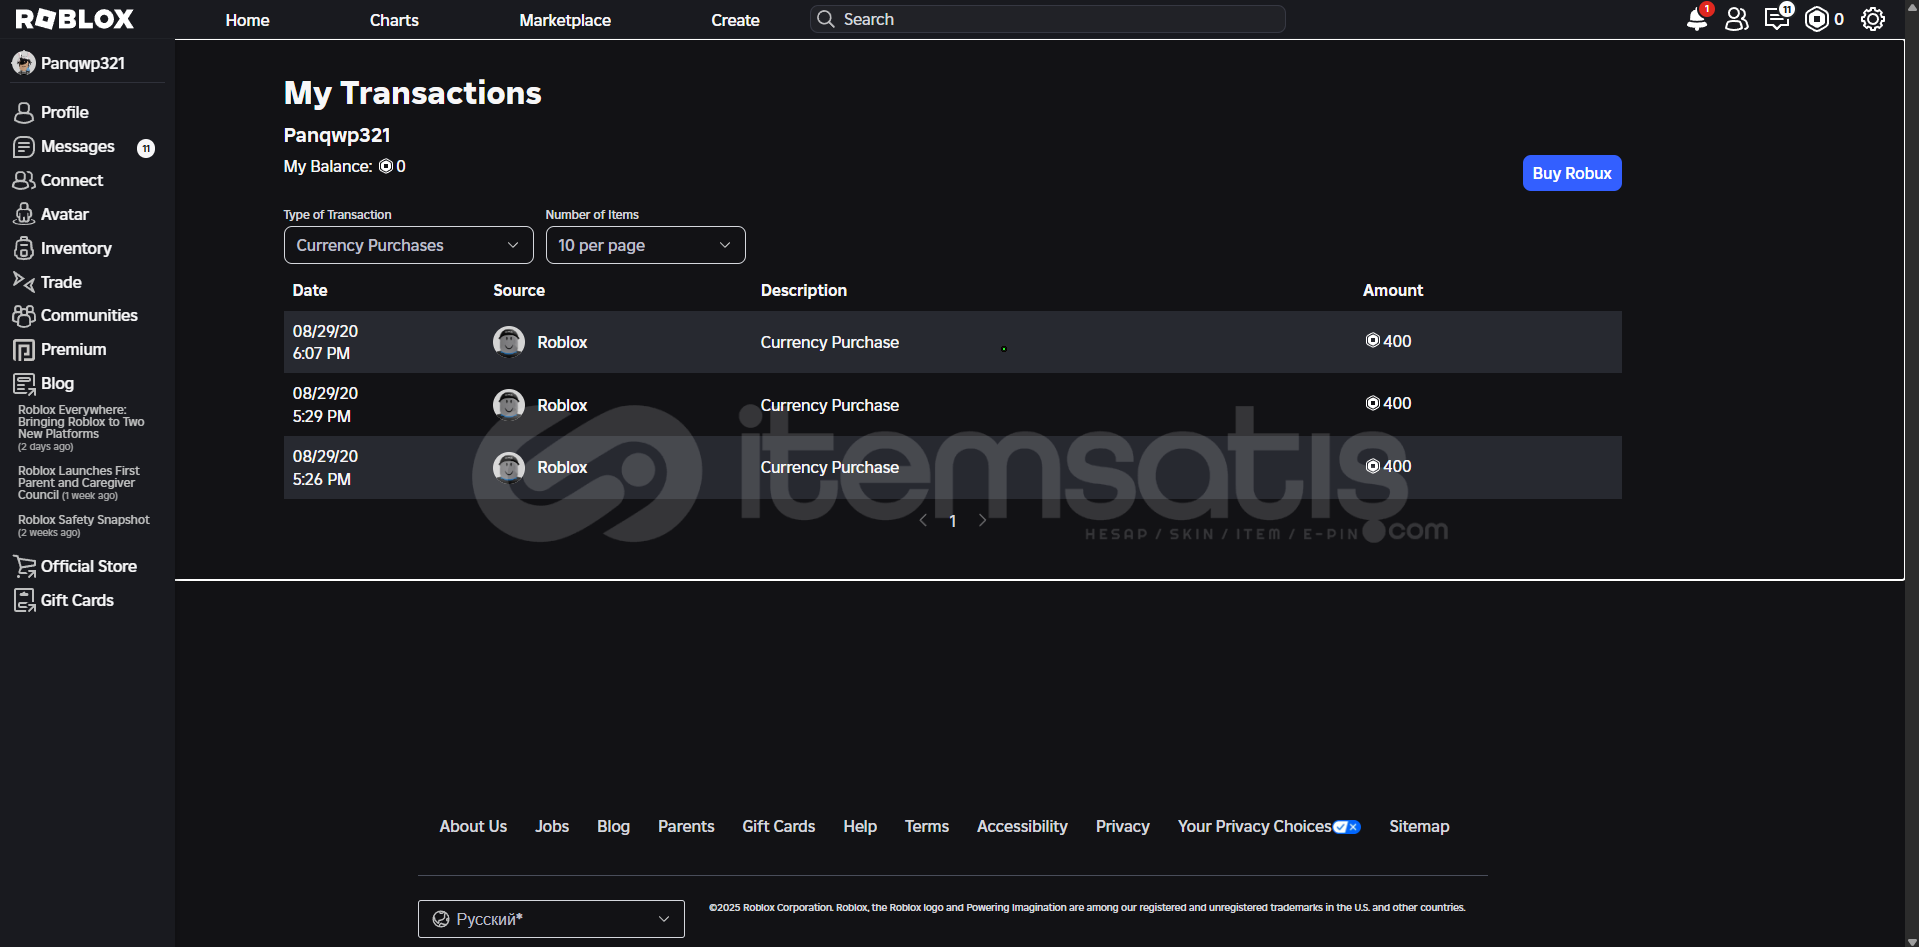Screen dimensions: 1919x947
Task: Go to Inventory in the sidebar
Action: pos(75,248)
